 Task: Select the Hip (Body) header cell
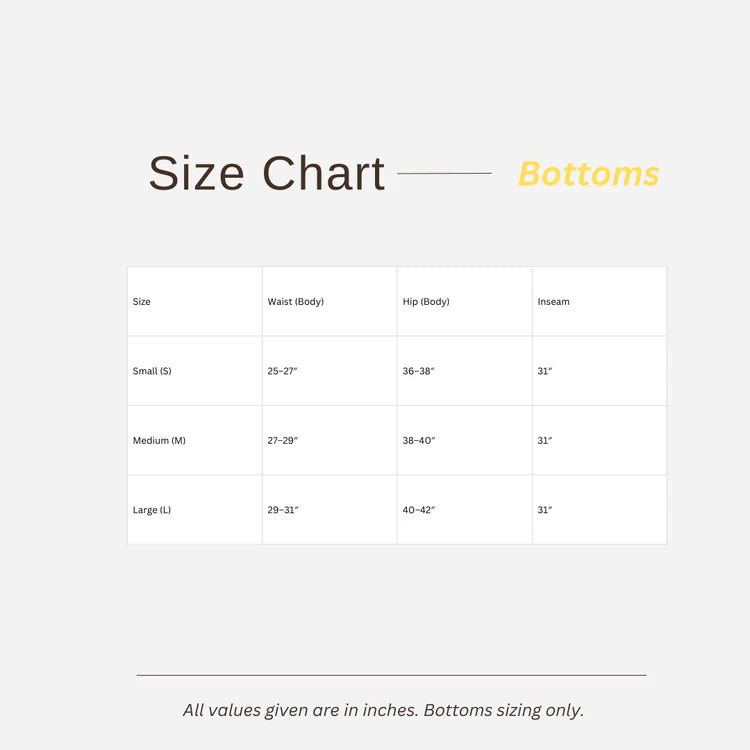coord(464,301)
